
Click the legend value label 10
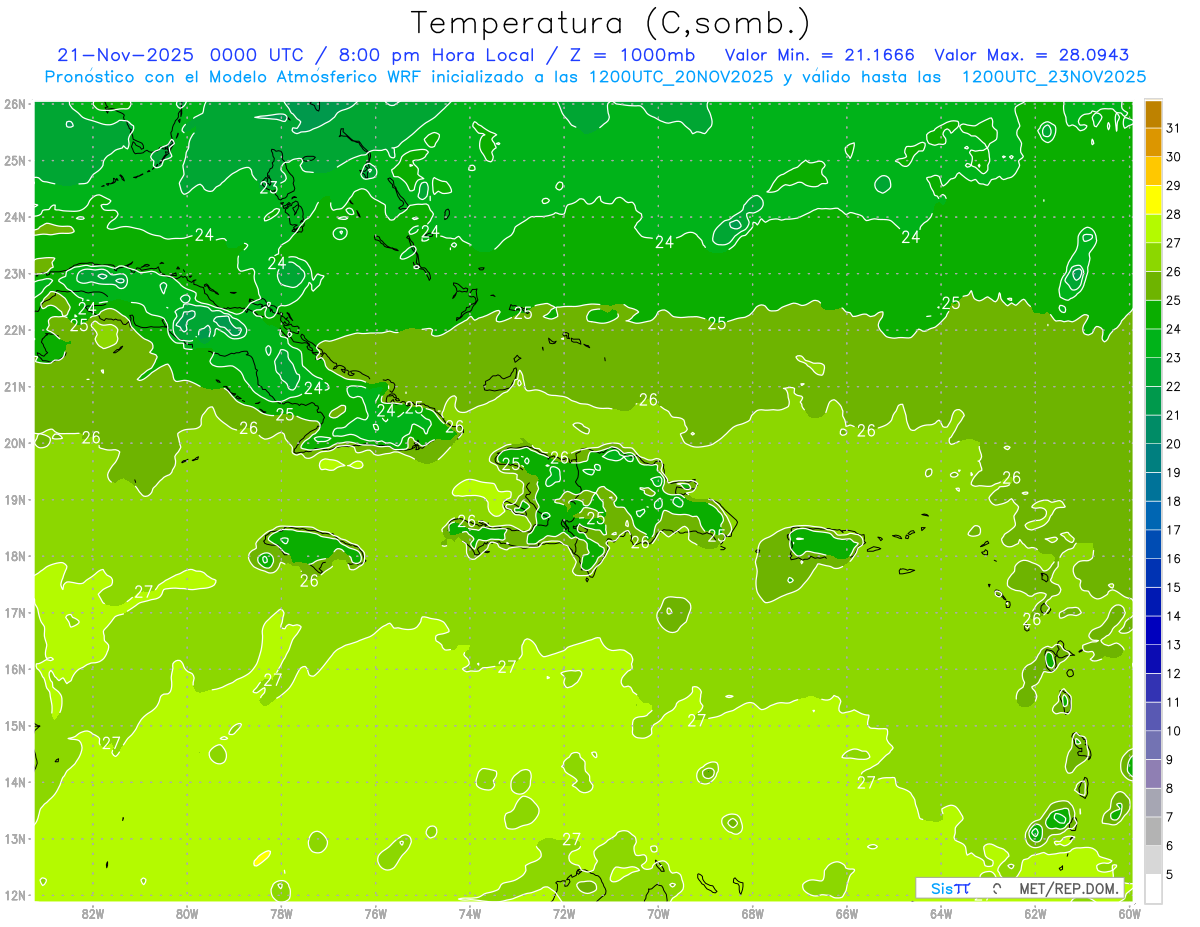[x=1173, y=731]
